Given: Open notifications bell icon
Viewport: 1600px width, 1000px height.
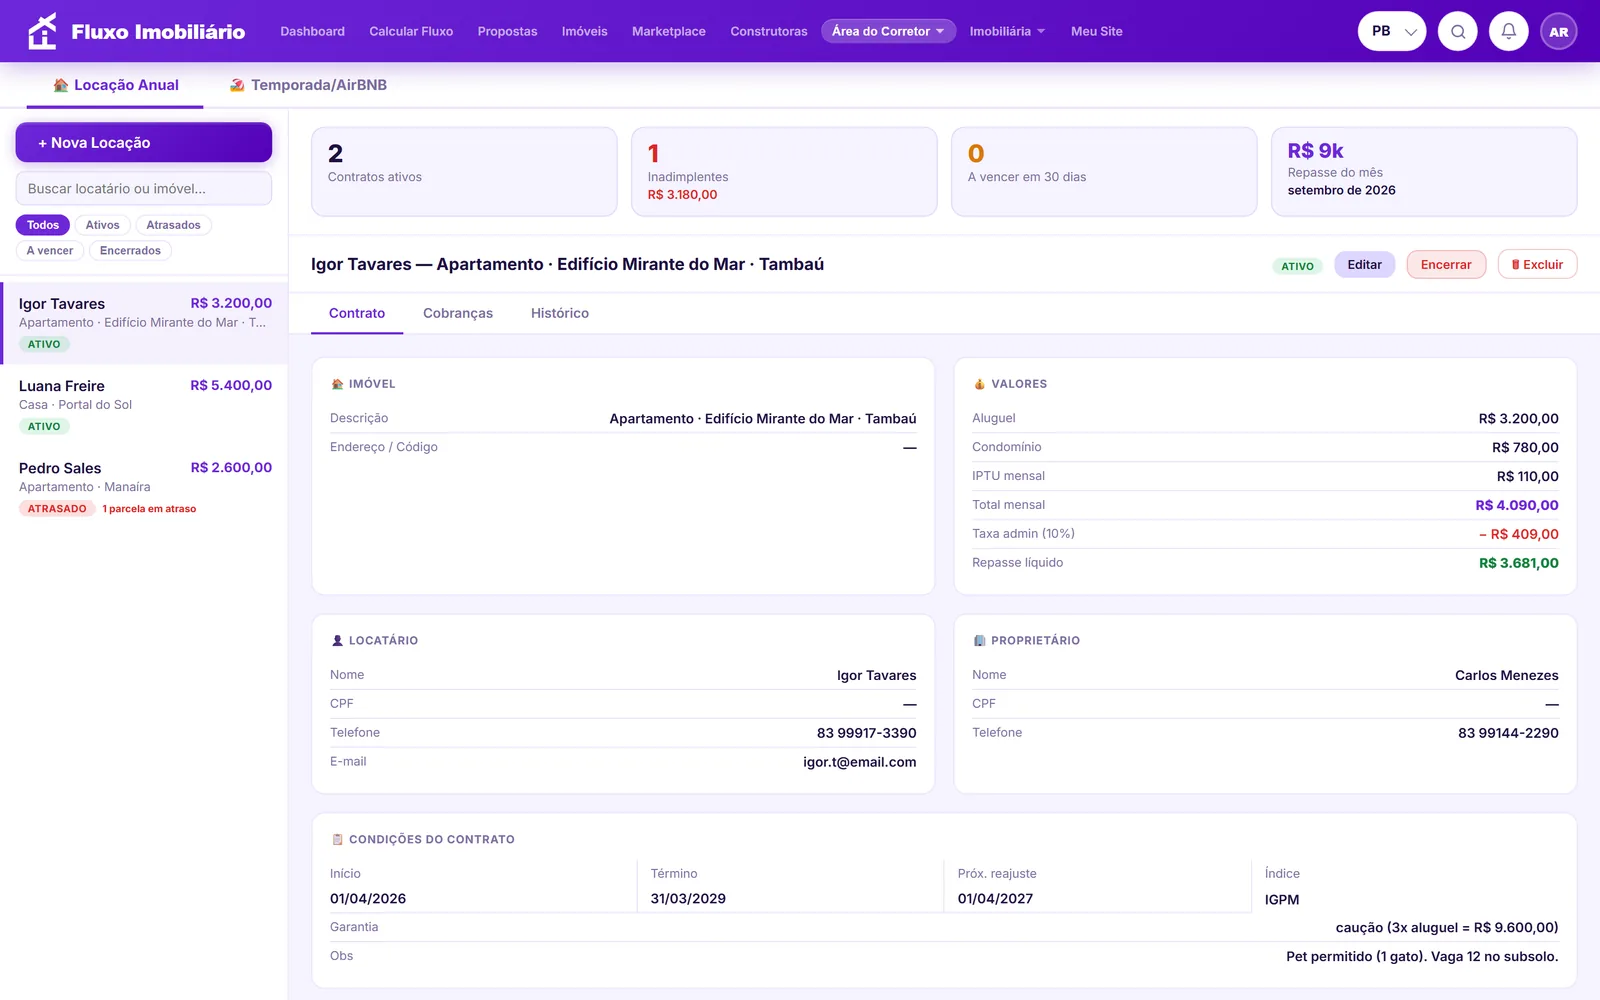Looking at the screenshot, I should (x=1509, y=31).
